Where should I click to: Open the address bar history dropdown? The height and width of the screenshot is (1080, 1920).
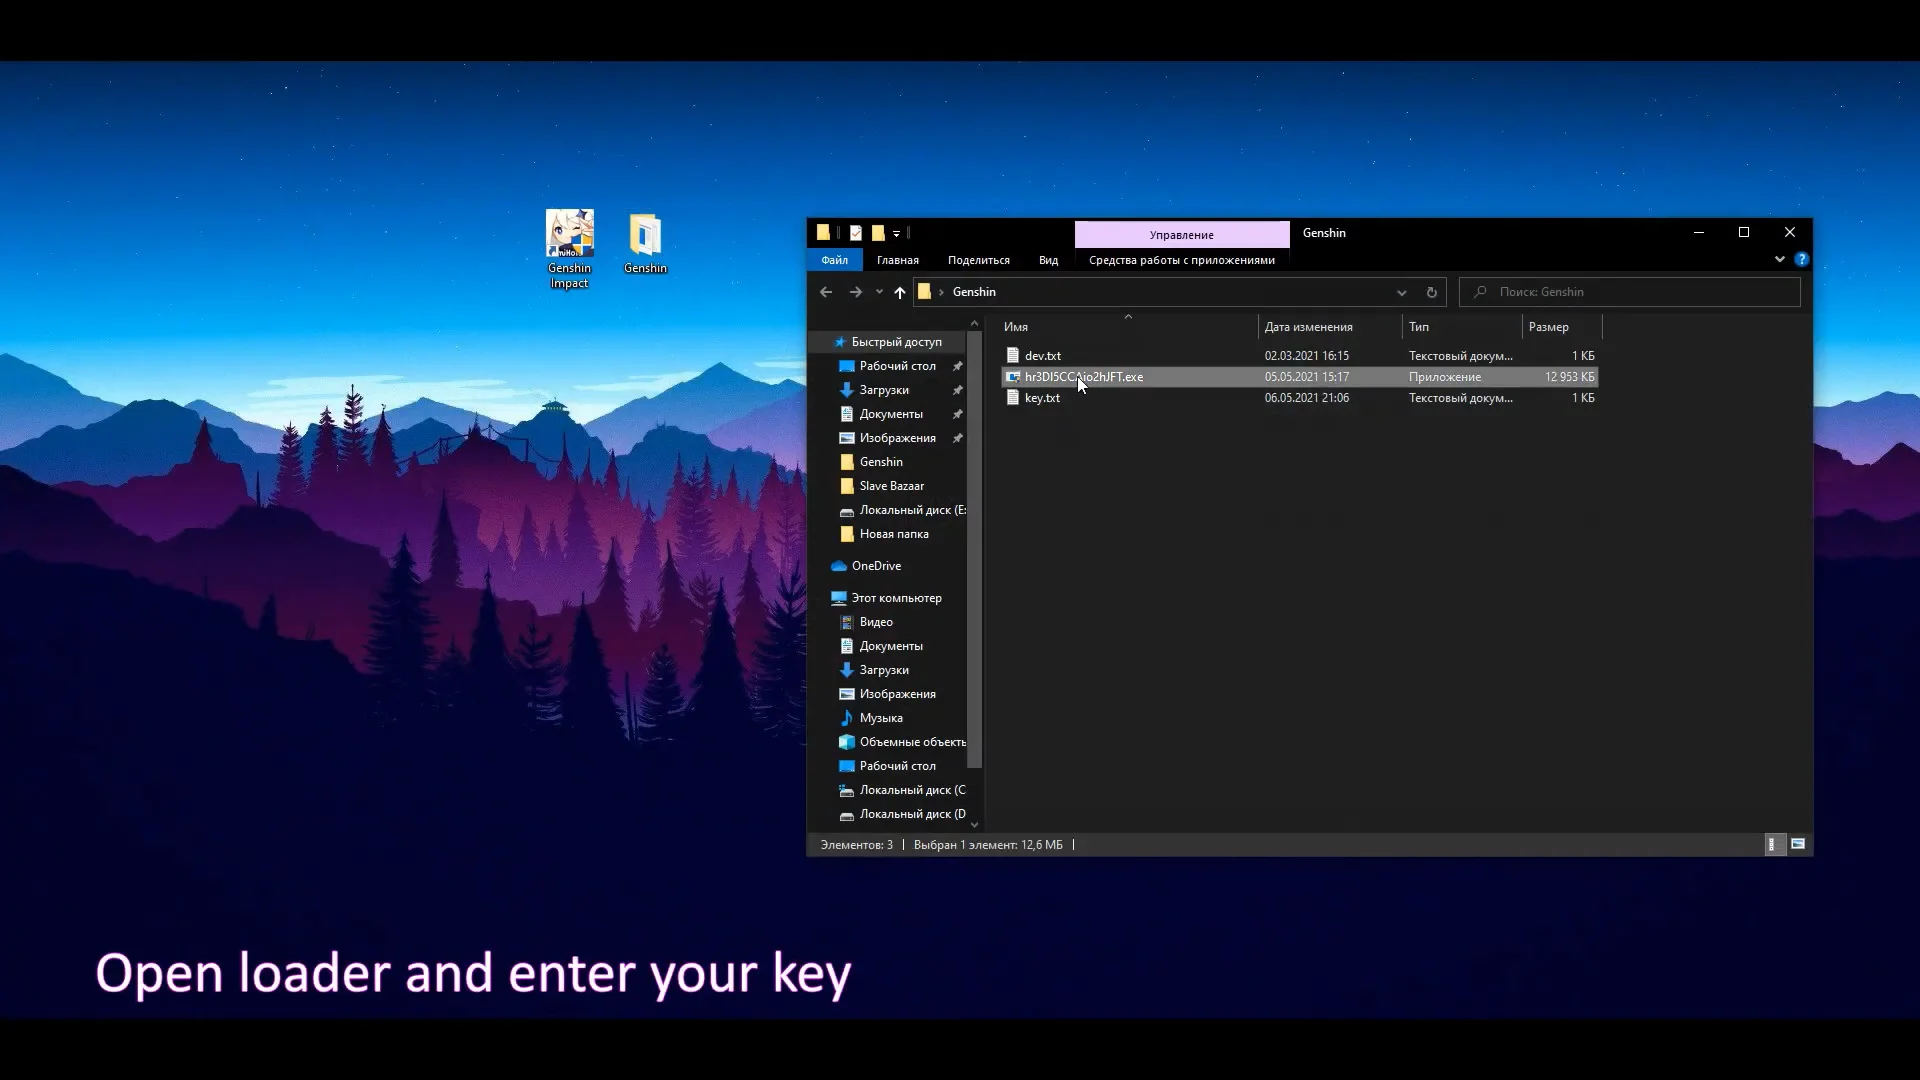[1401, 292]
